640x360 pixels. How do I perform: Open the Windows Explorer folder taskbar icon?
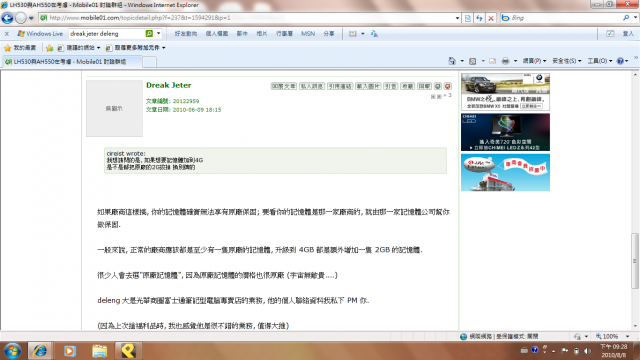pos(99,351)
